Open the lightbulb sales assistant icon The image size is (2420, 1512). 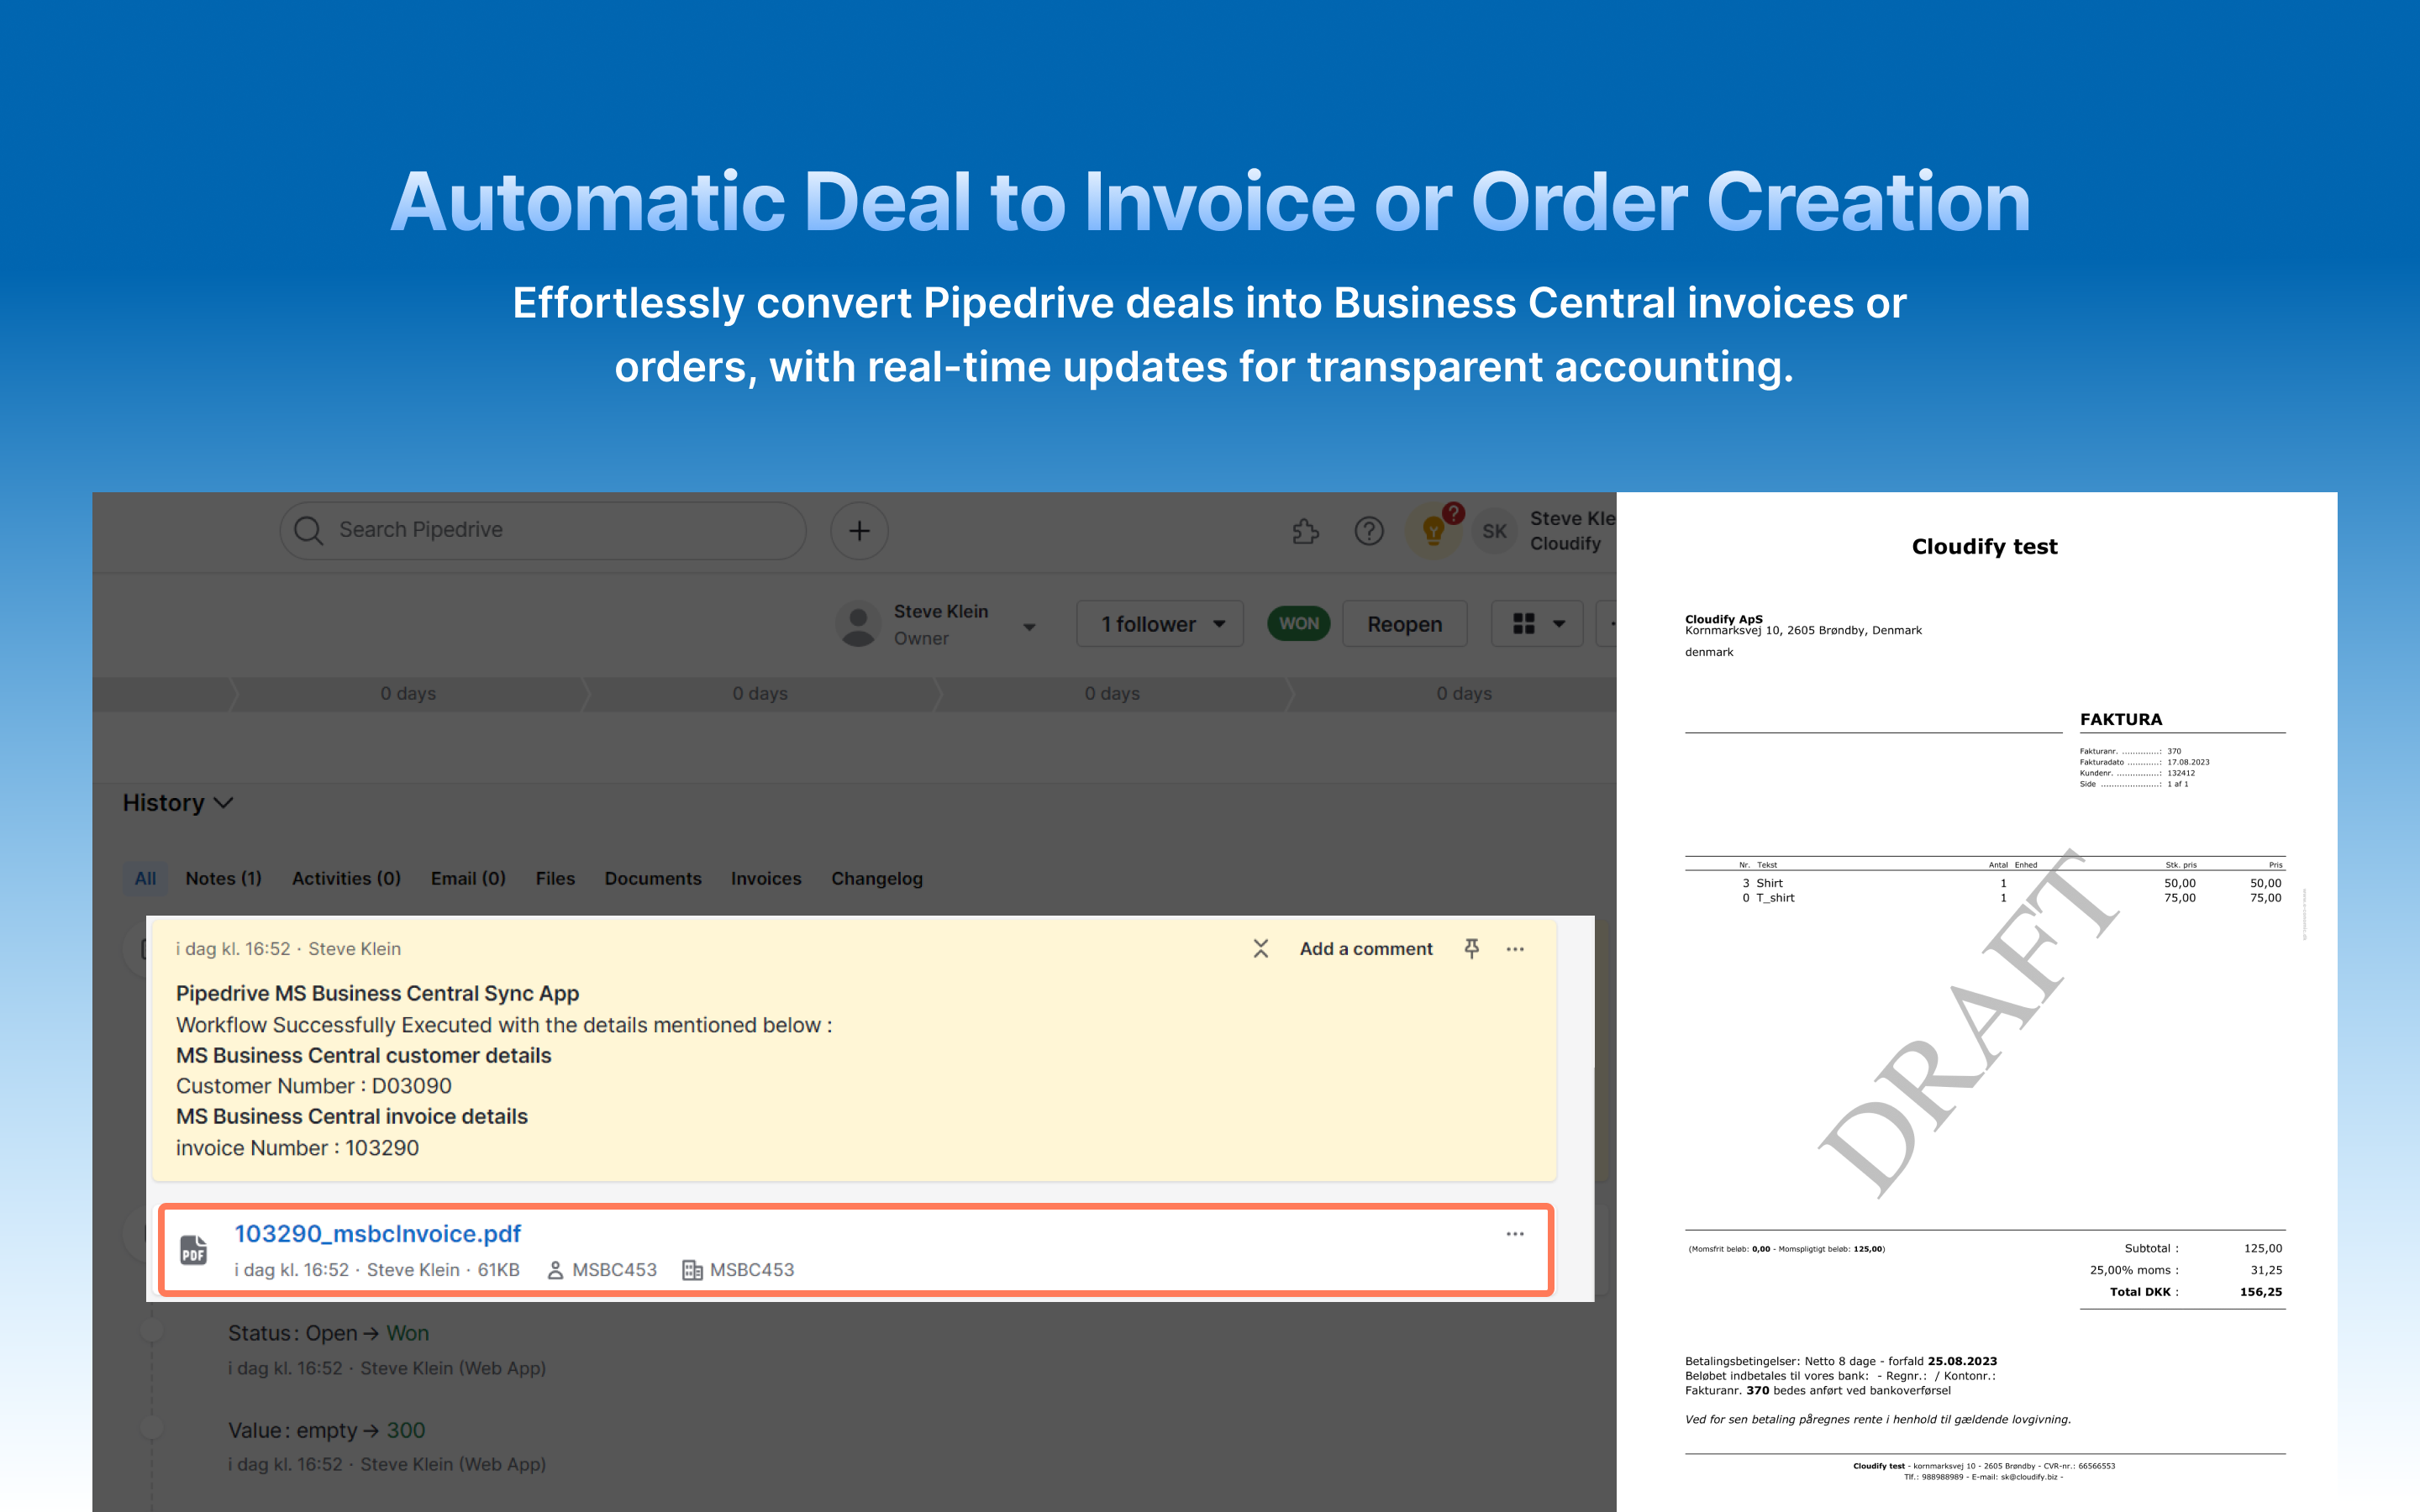point(1433,531)
